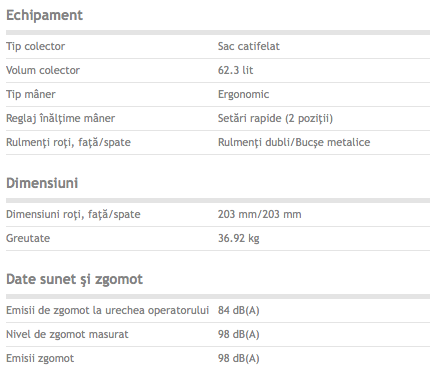The height and width of the screenshot is (369, 439).
Task: Click the Echipament section heading
Action: click(x=44, y=15)
